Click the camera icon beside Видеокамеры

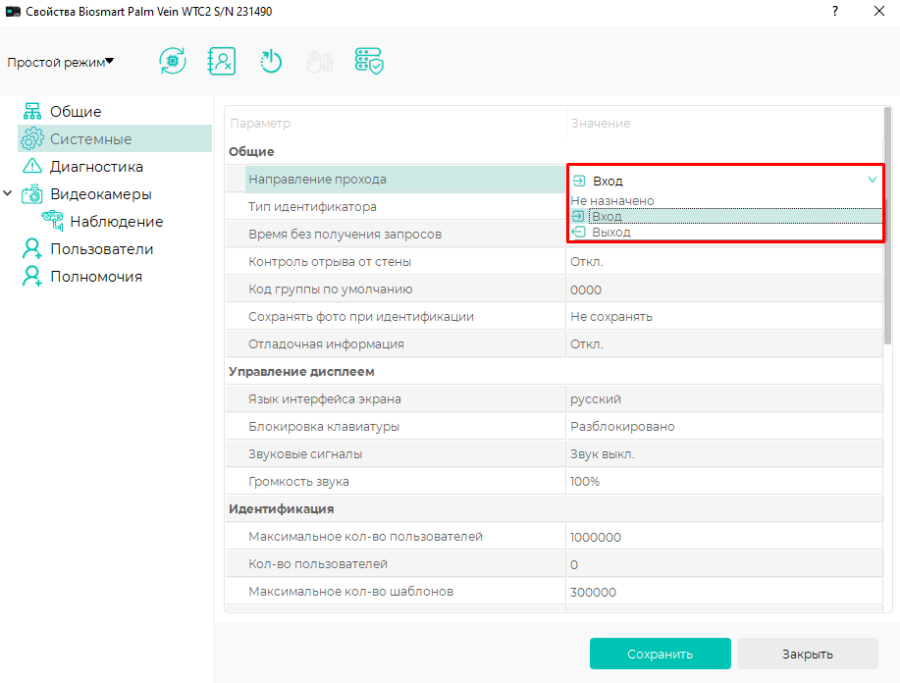click(32, 194)
